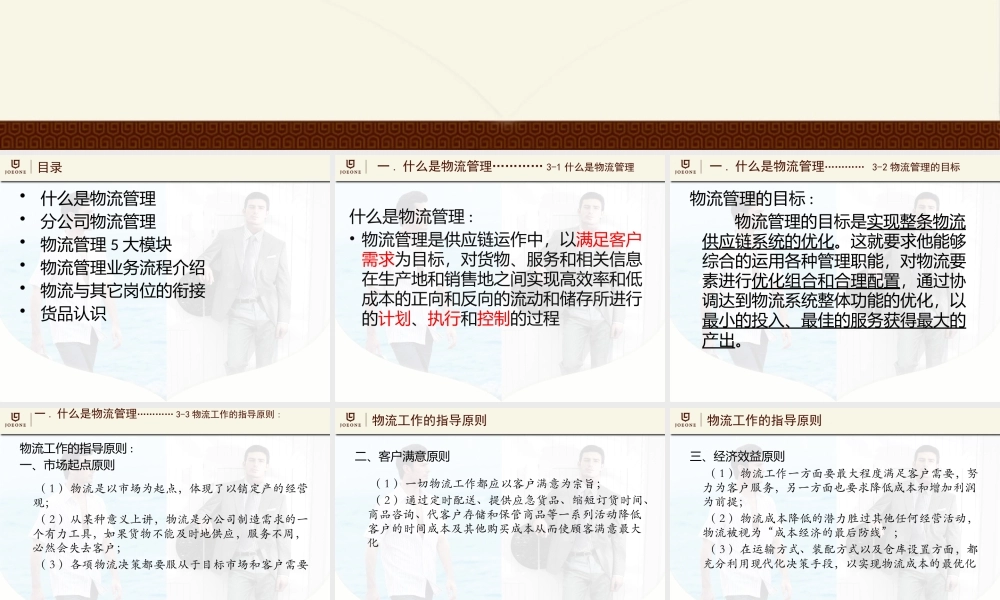The image size is (1000, 600).
Task: Click the header label '3-2 物流管理的目标'
Action: coord(916,168)
